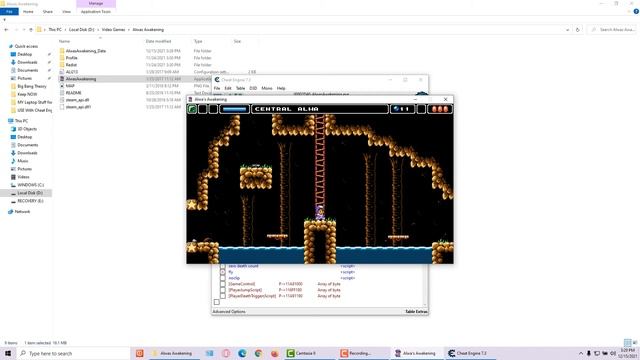
Task: Select the AlwasAwakening_Data folder
Action: [86, 51]
